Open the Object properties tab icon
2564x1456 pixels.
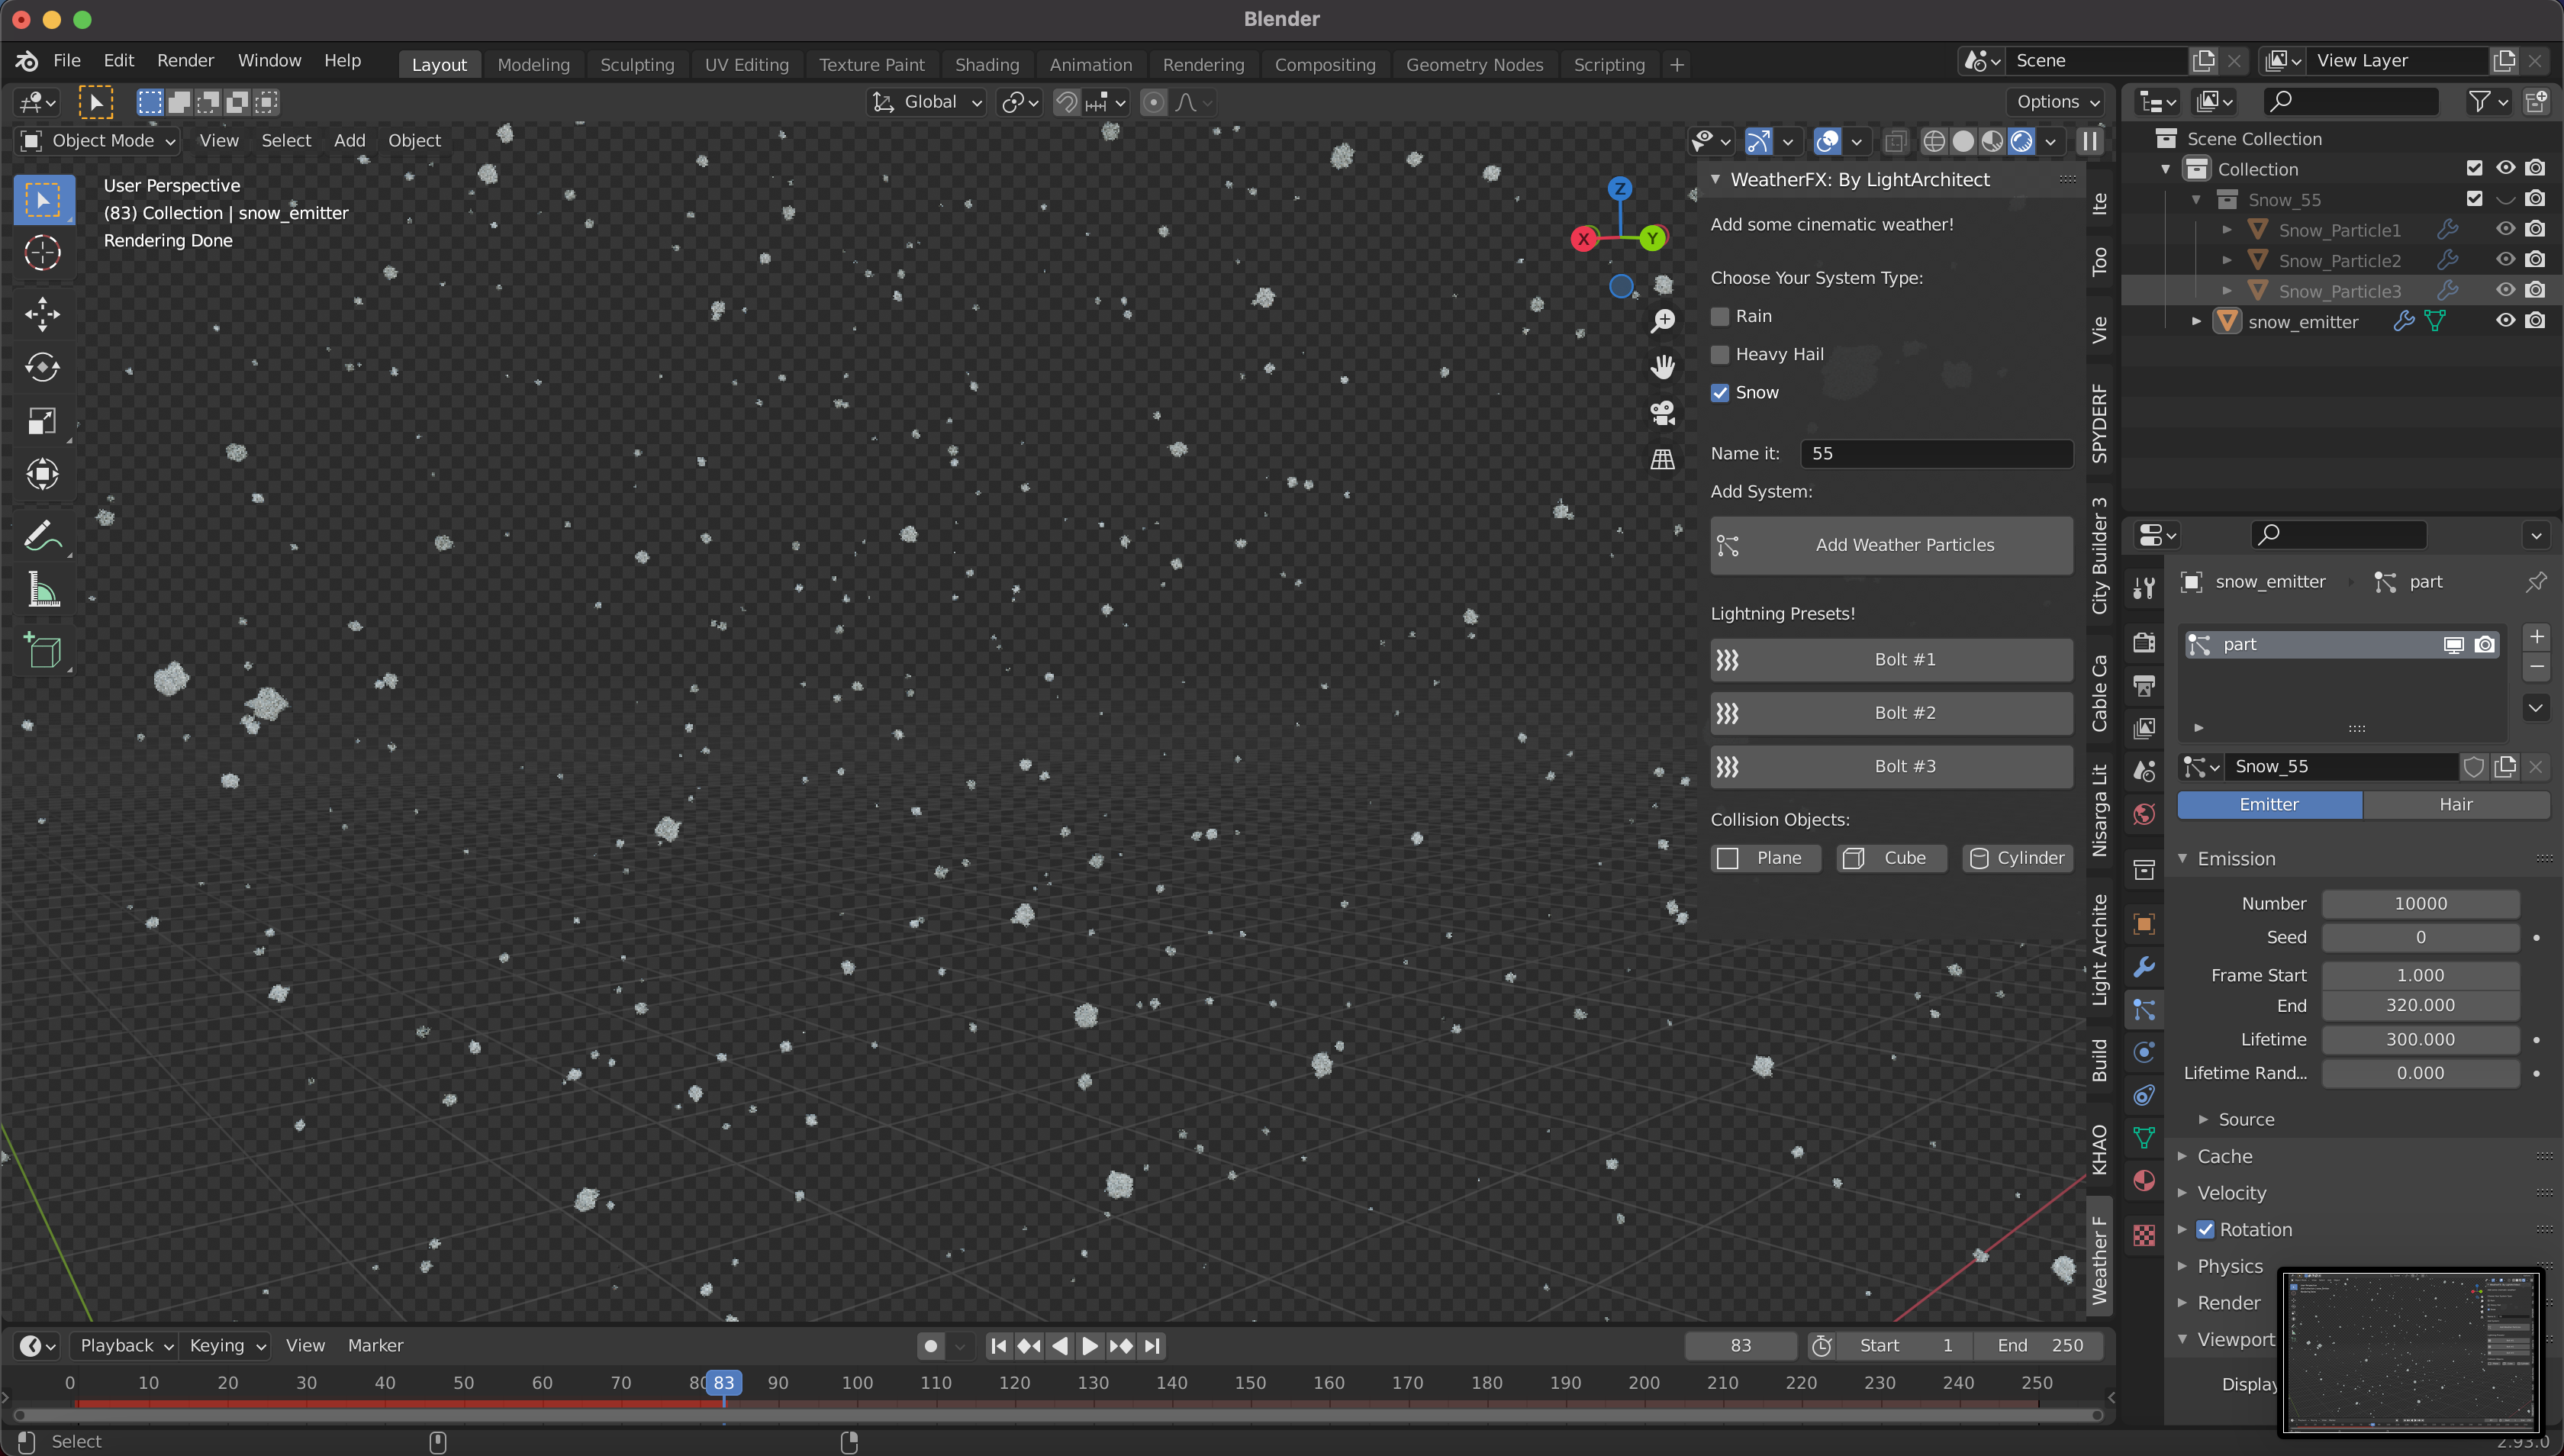click(x=2144, y=924)
